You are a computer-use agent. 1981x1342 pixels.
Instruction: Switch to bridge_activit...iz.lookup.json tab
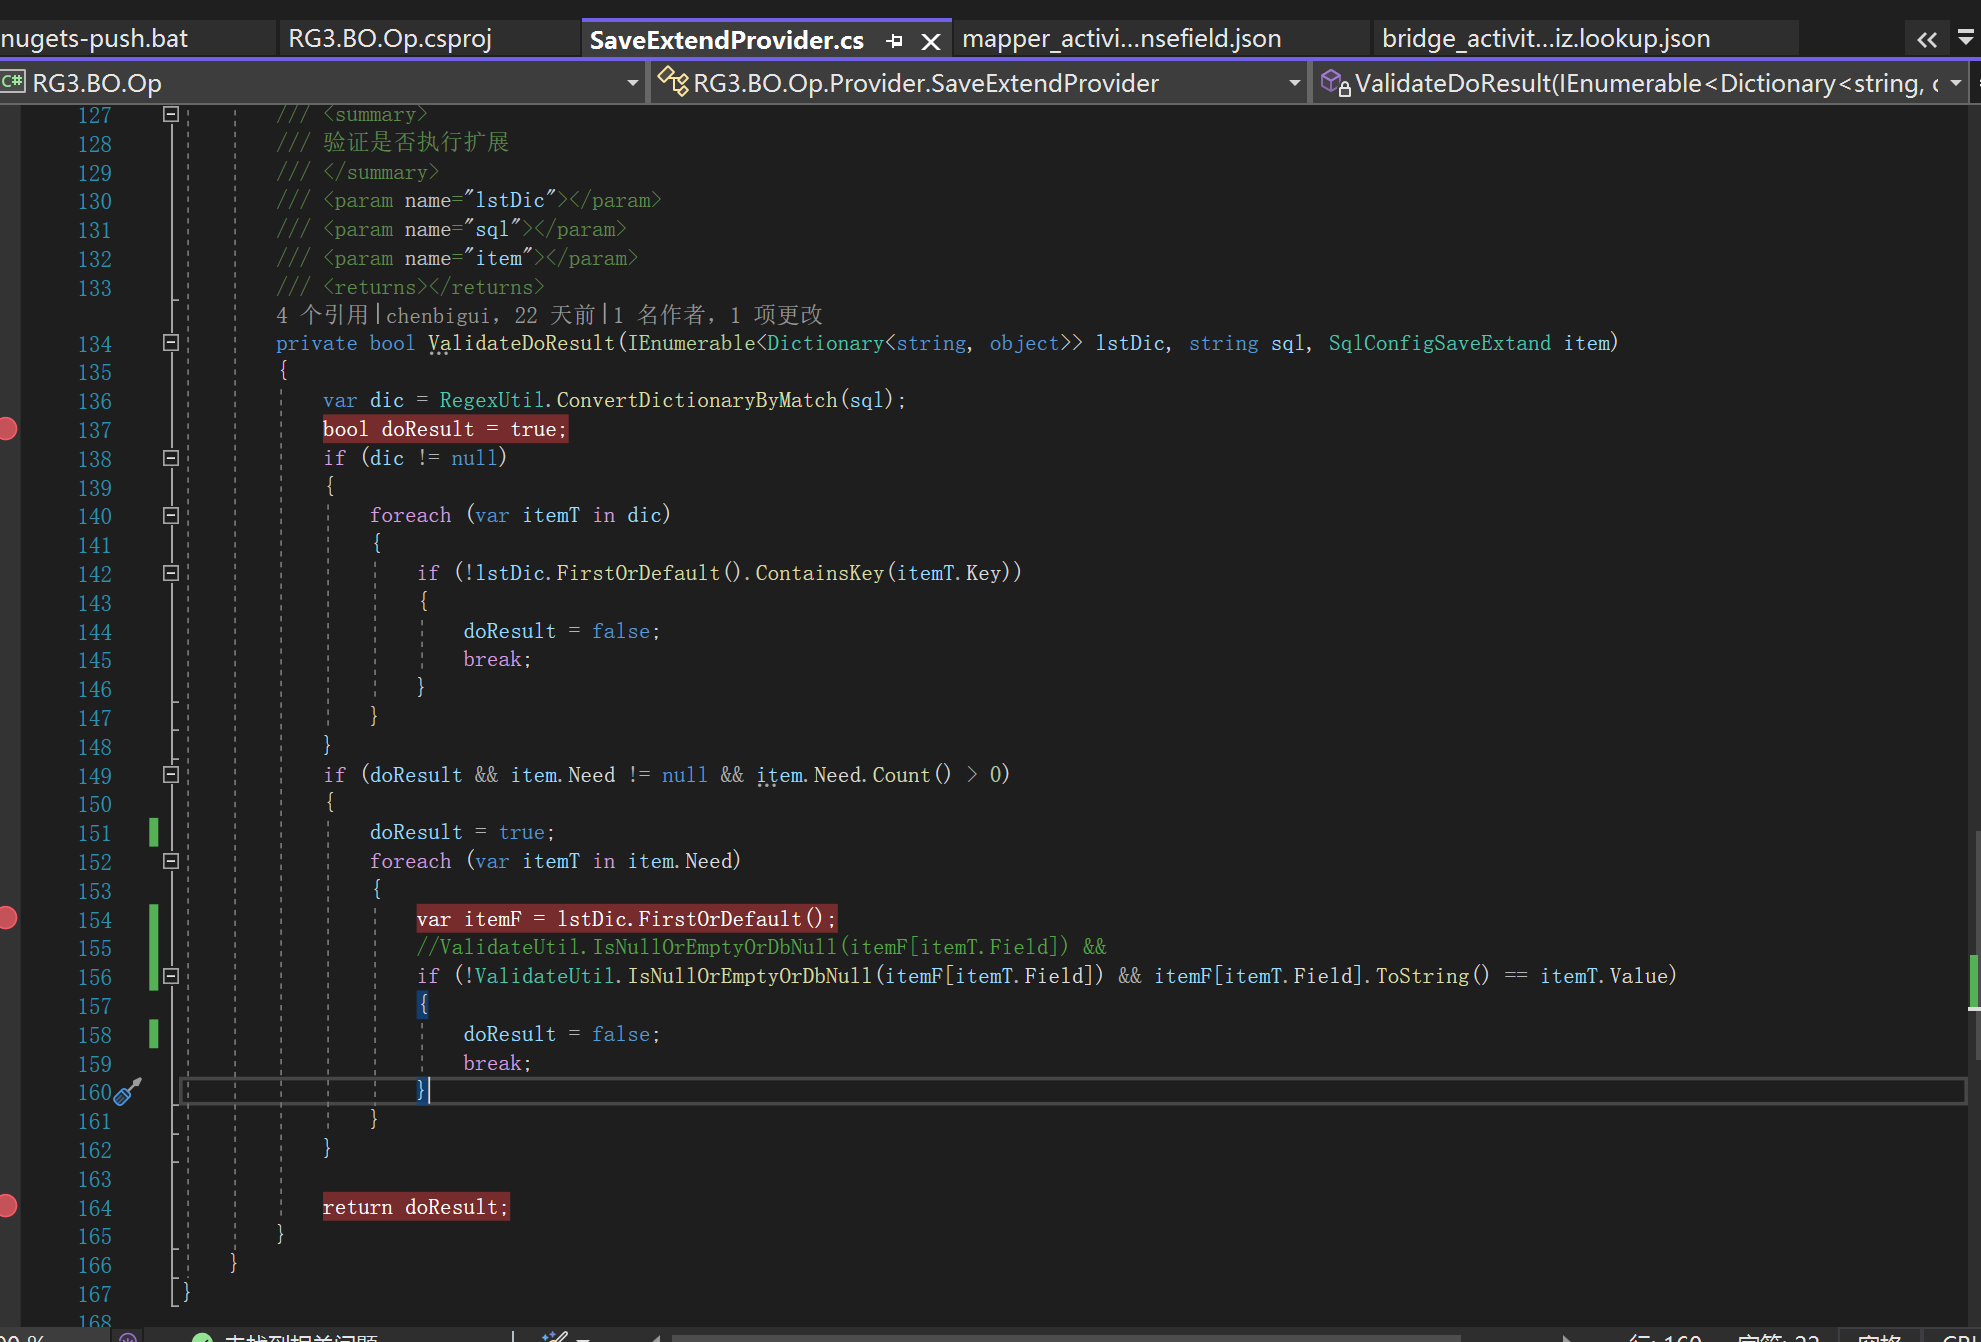coord(1546,39)
